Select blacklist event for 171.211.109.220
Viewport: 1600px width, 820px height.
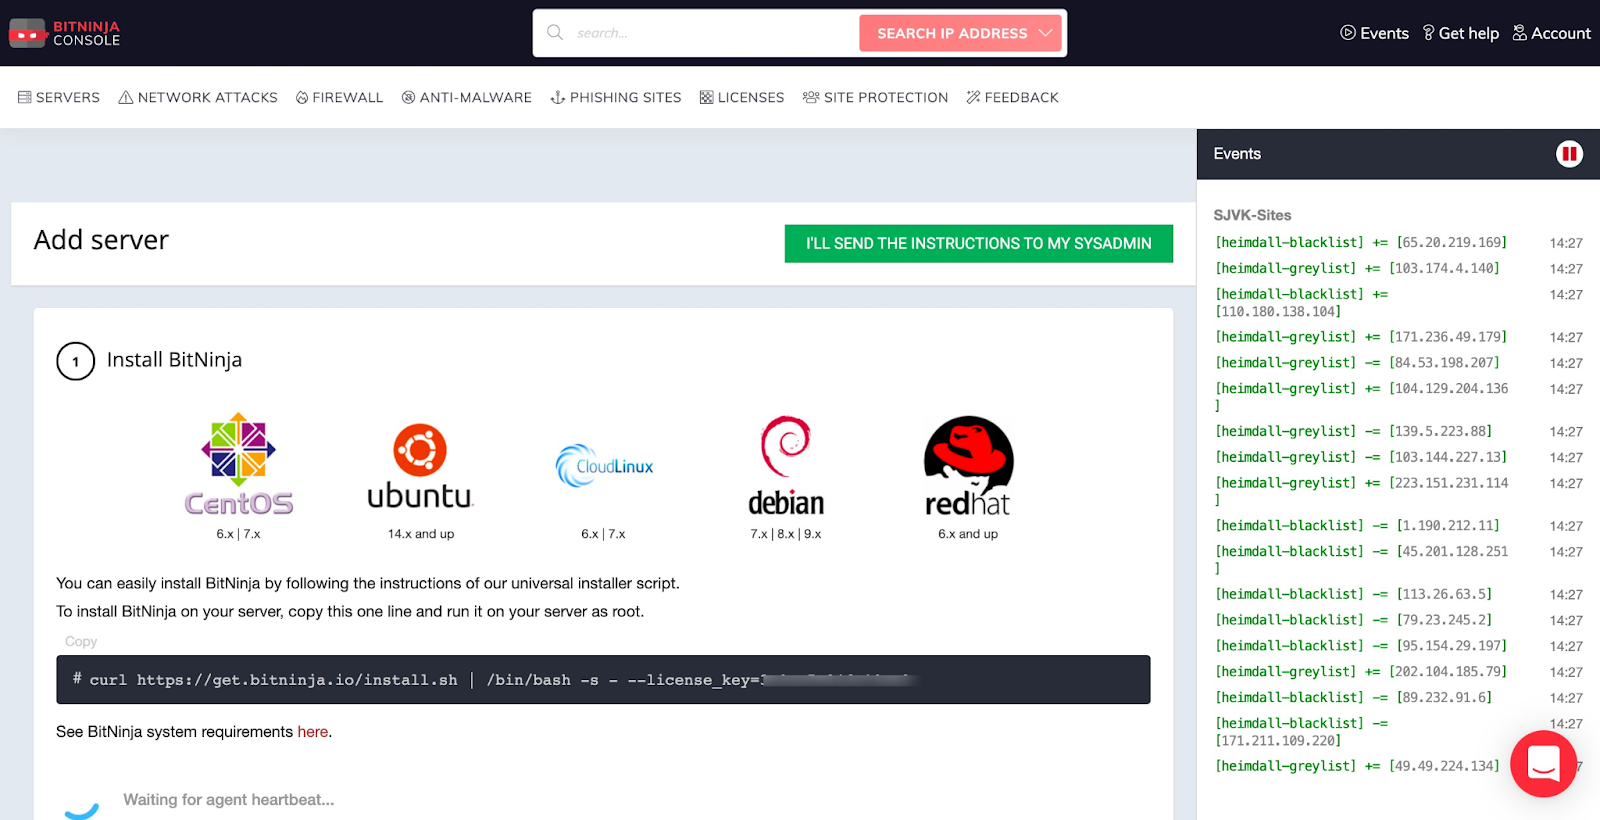pos(1302,732)
